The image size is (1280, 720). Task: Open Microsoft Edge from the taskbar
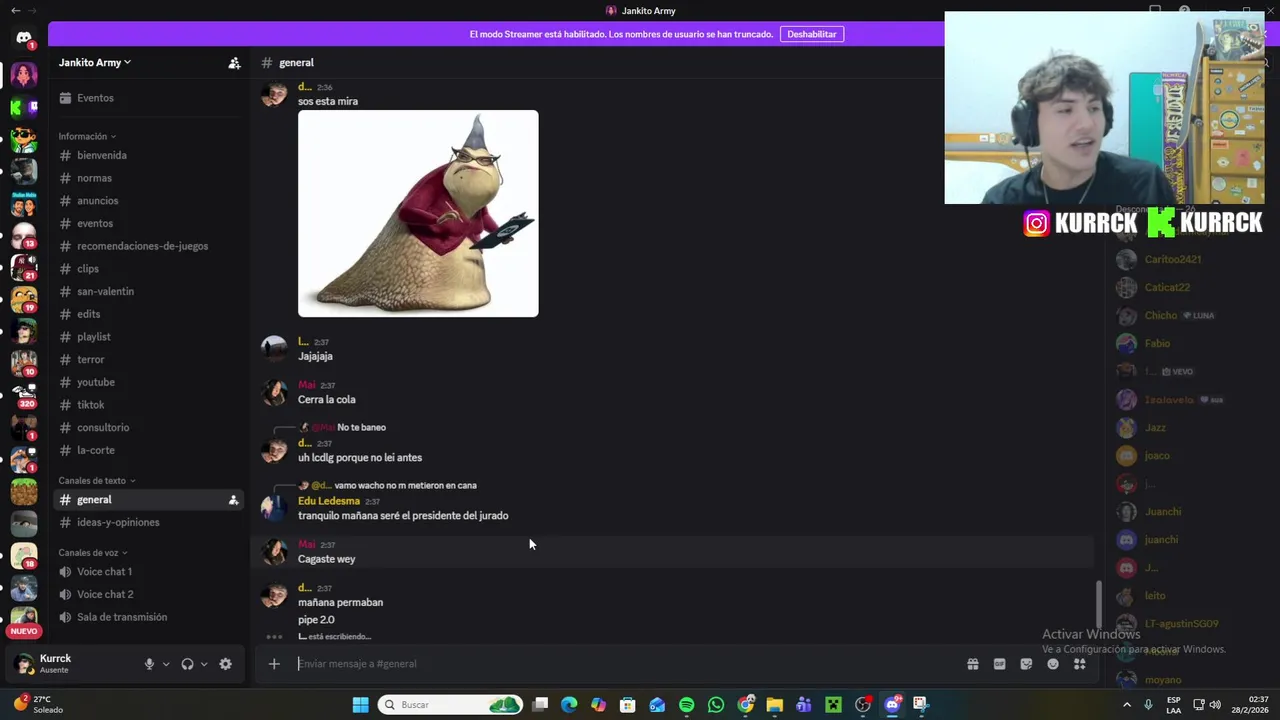pyautogui.click(x=569, y=705)
